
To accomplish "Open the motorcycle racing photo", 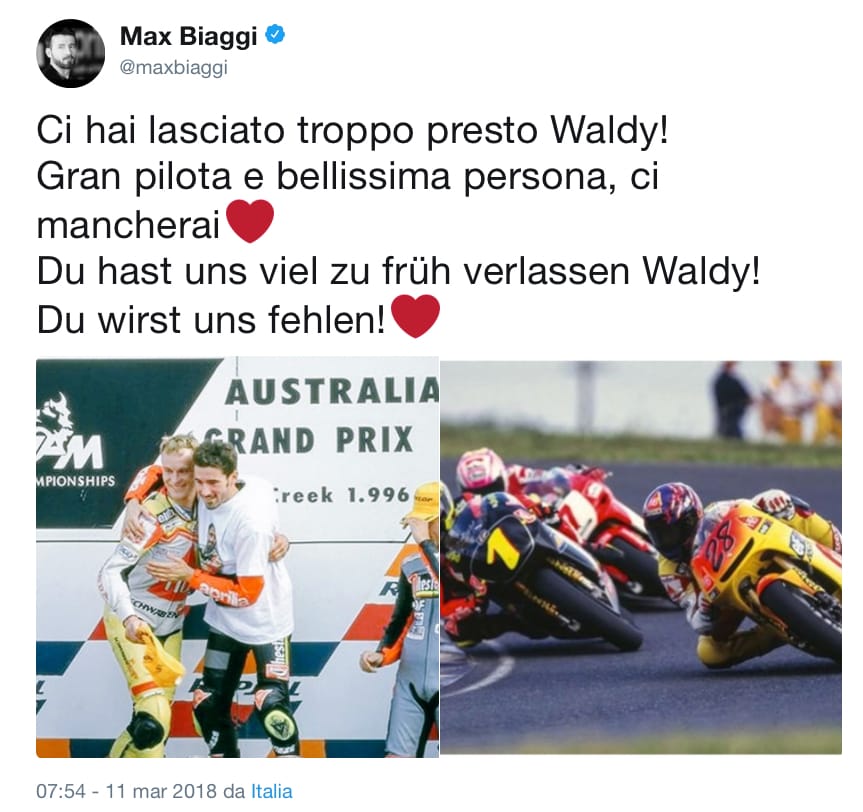I will tap(641, 557).
